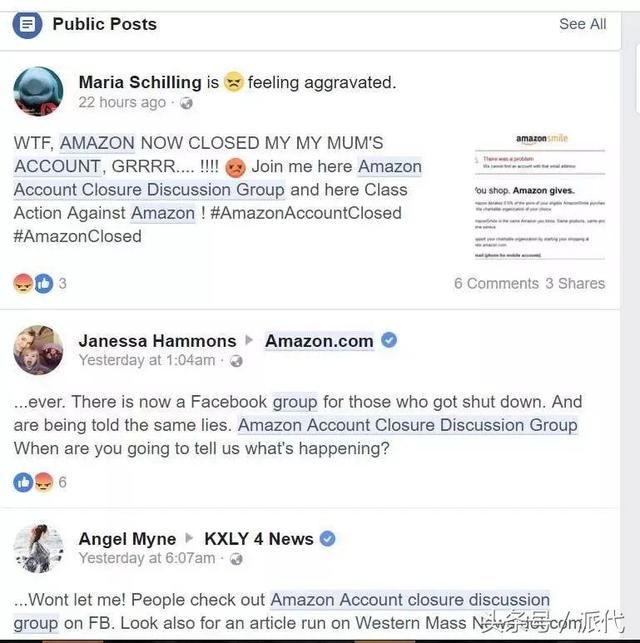
Task: Click KXLY 4 News verified badge
Action: tap(328, 538)
